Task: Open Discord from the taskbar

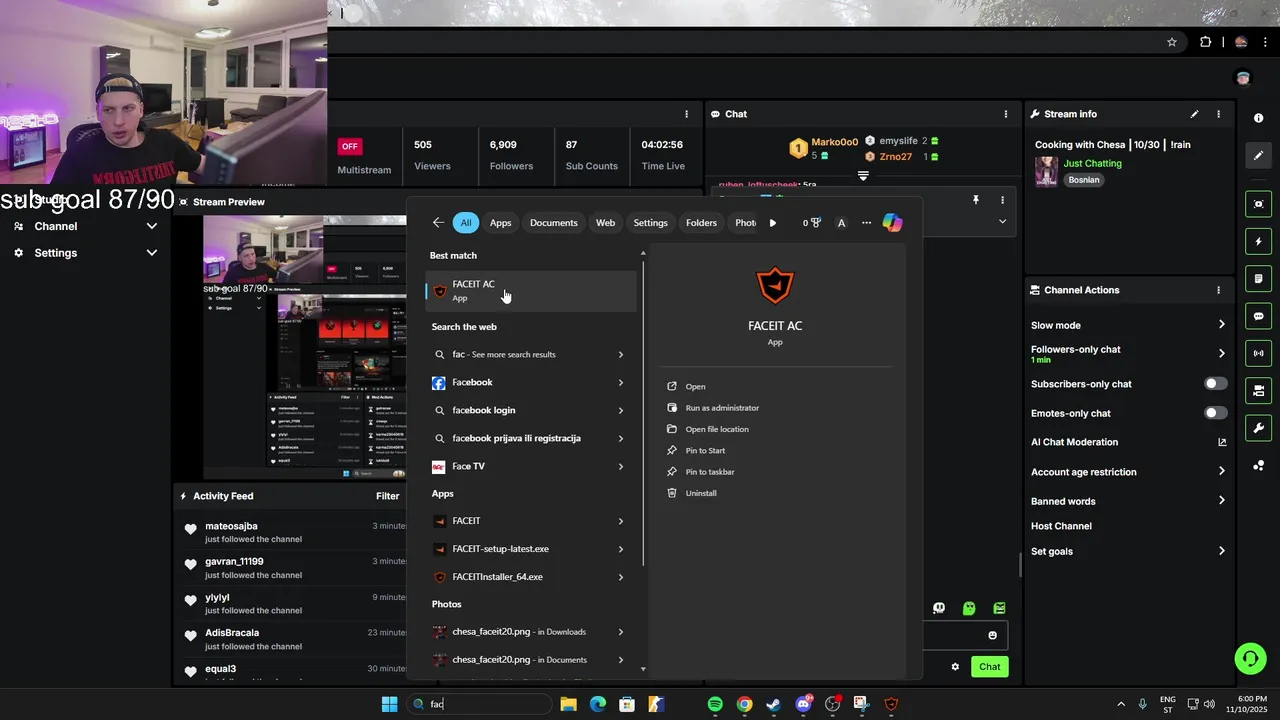Action: tap(803, 704)
